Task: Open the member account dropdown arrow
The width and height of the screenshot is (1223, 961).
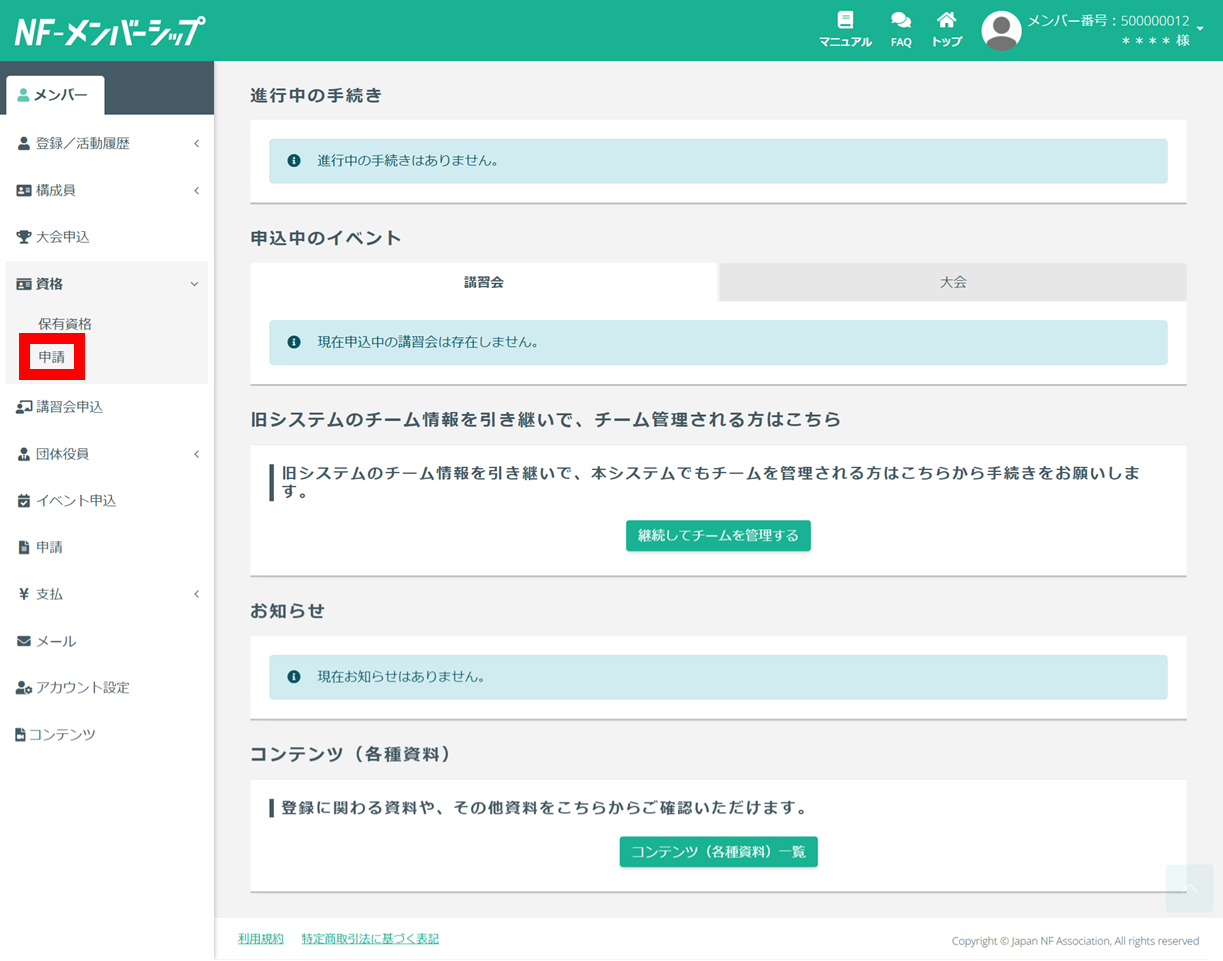Action: 1200,29
